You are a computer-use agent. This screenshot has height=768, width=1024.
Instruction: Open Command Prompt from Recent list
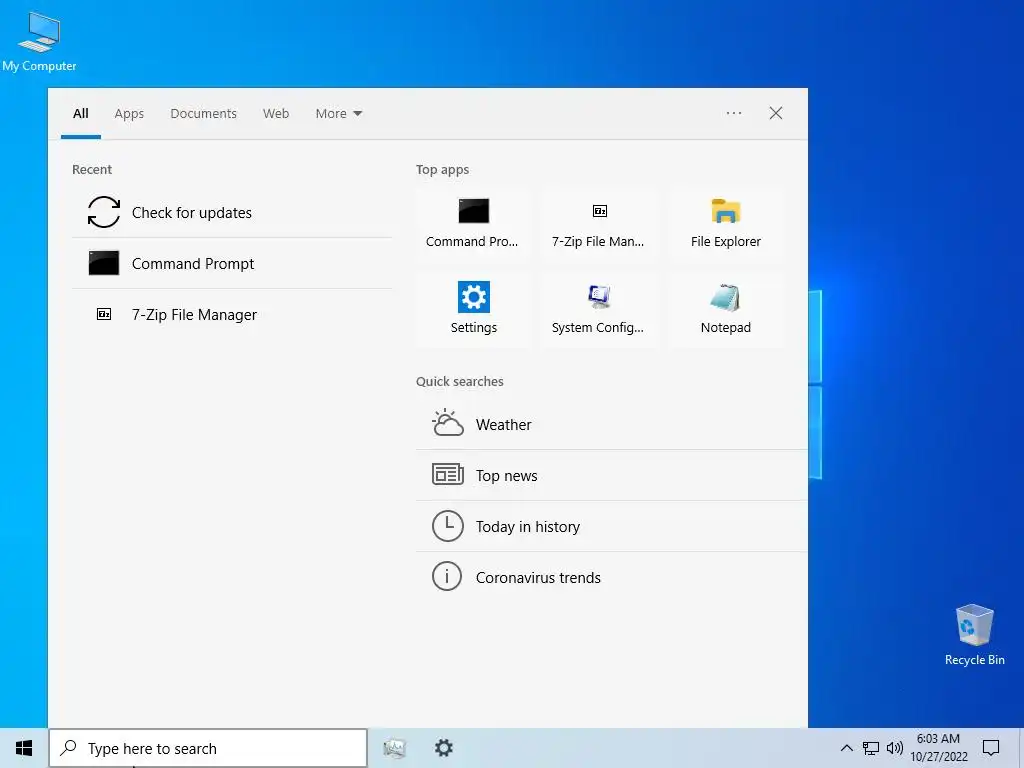pos(232,263)
